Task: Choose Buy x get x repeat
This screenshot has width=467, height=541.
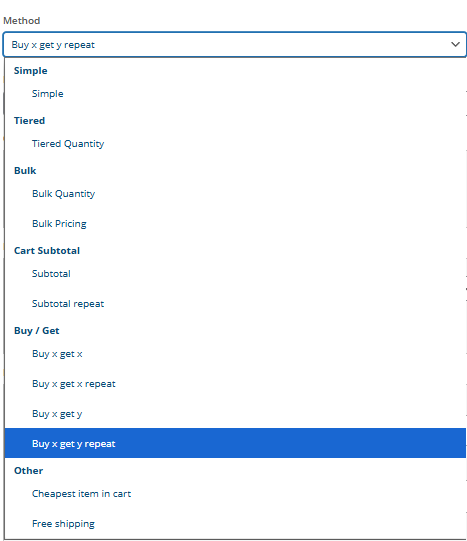Action: click(x=235, y=384)
